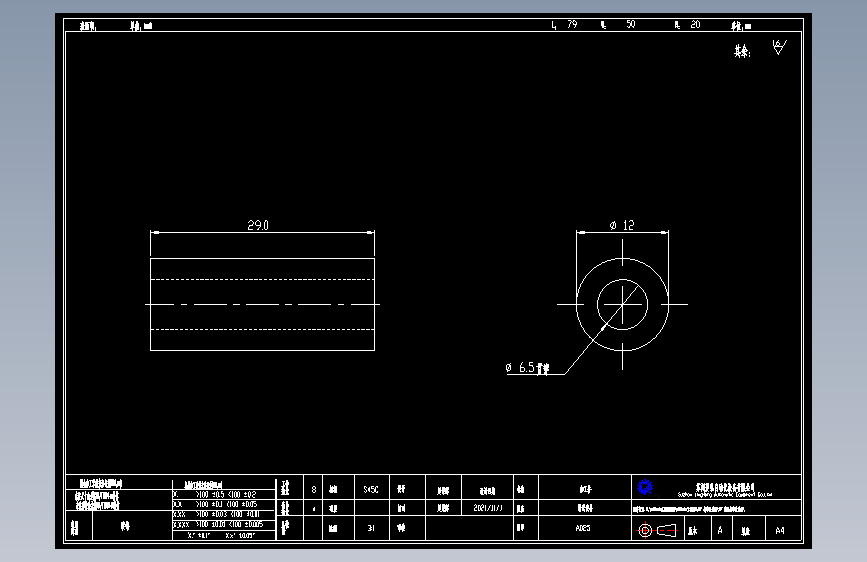This screenshot has height=562, width=867.
Task: Click the S45C material cell
Action: [372, 490]
